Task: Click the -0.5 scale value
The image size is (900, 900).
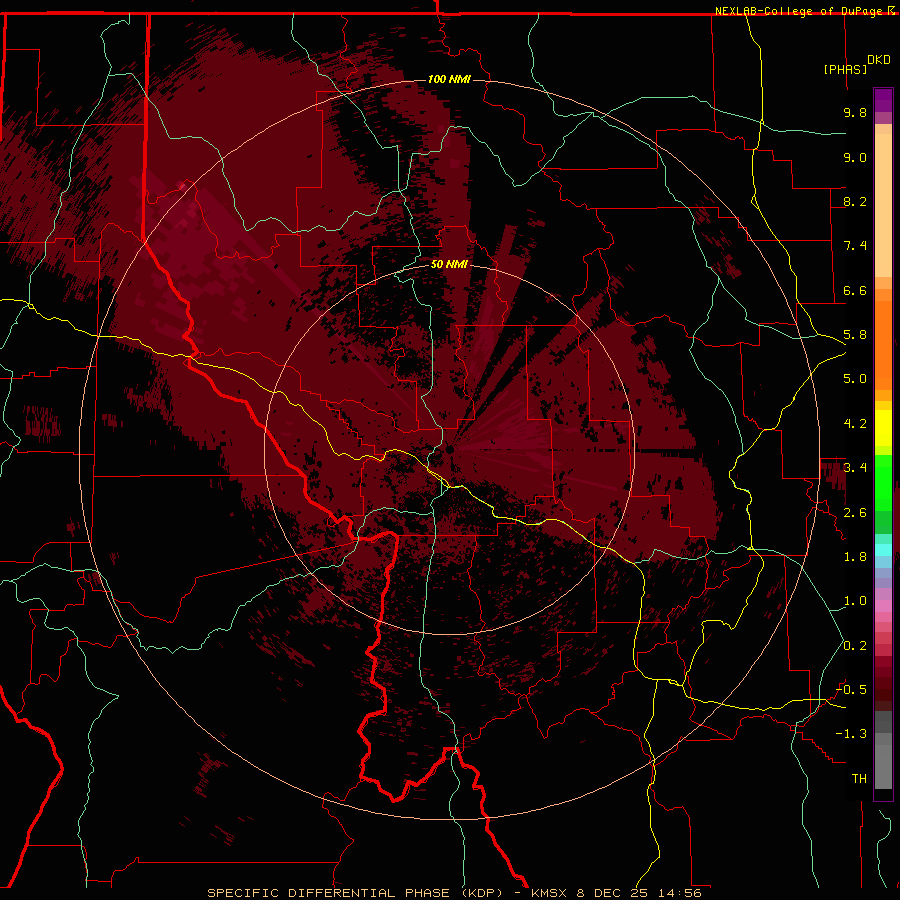Action: [x=852, y=690]
